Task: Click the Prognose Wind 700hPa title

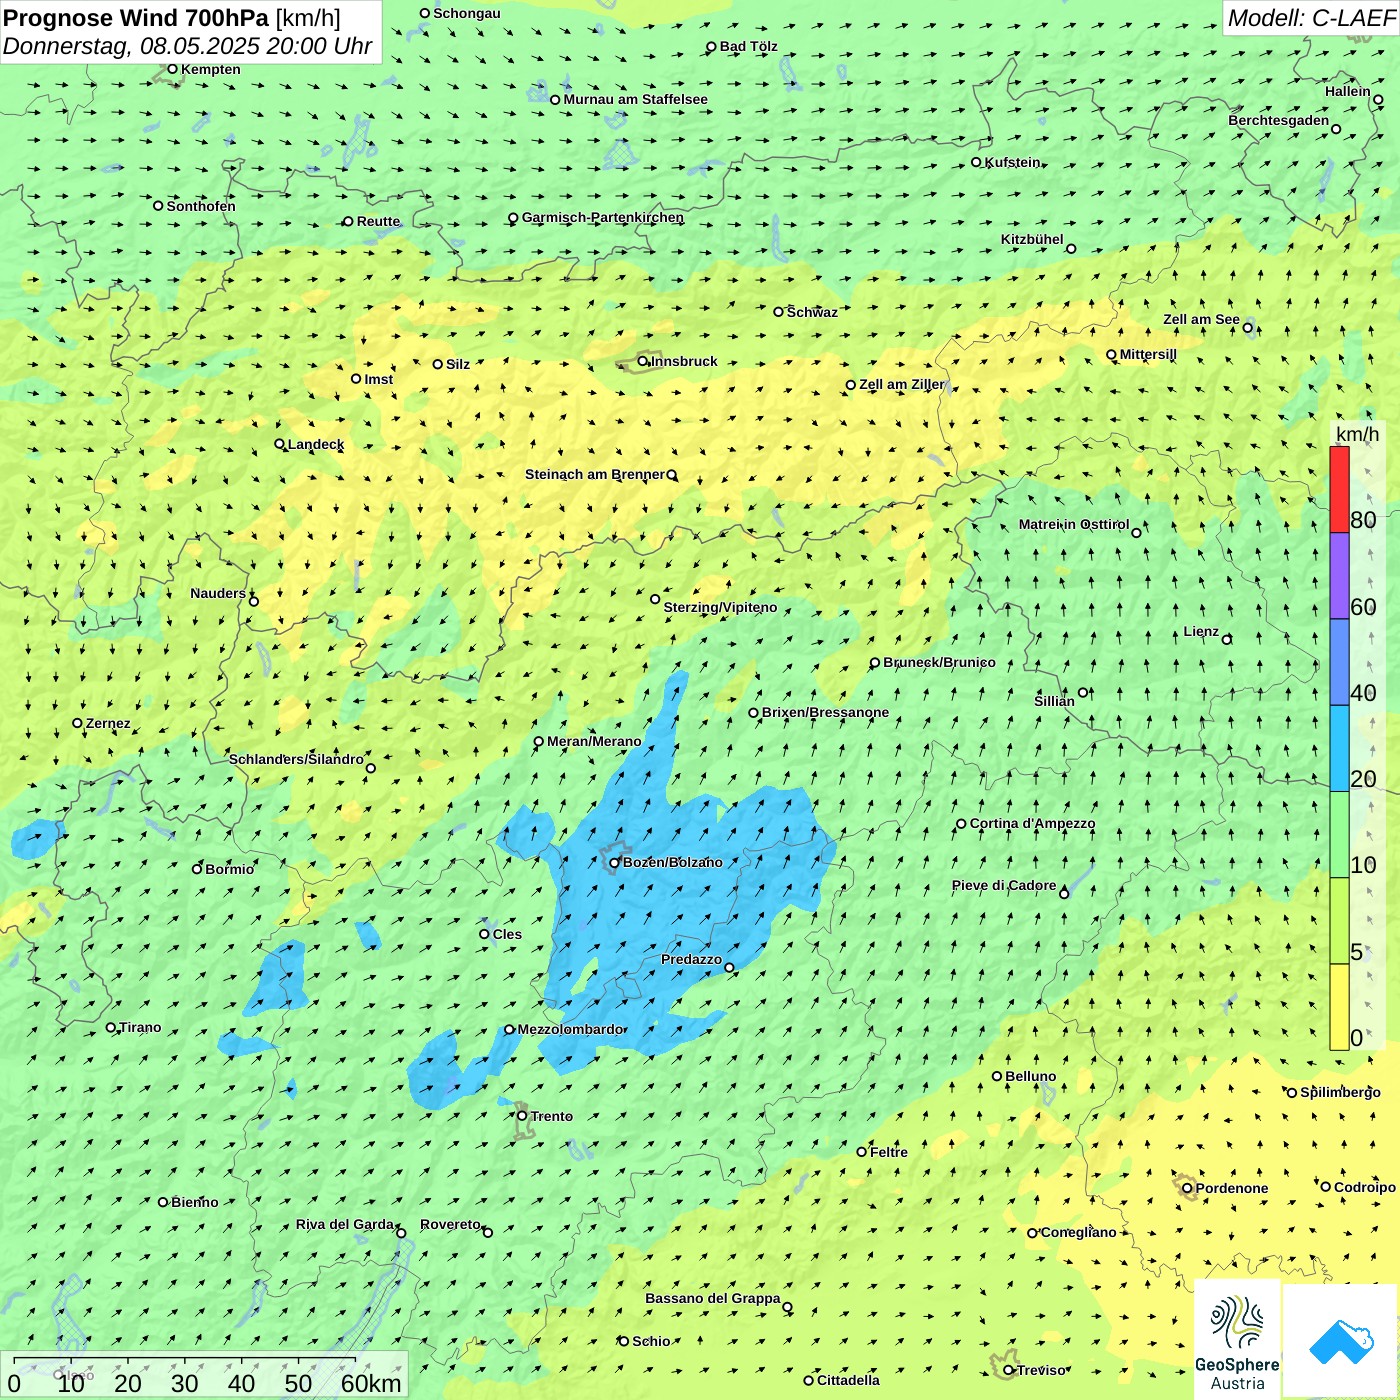Action: click(x=137, y=18)
